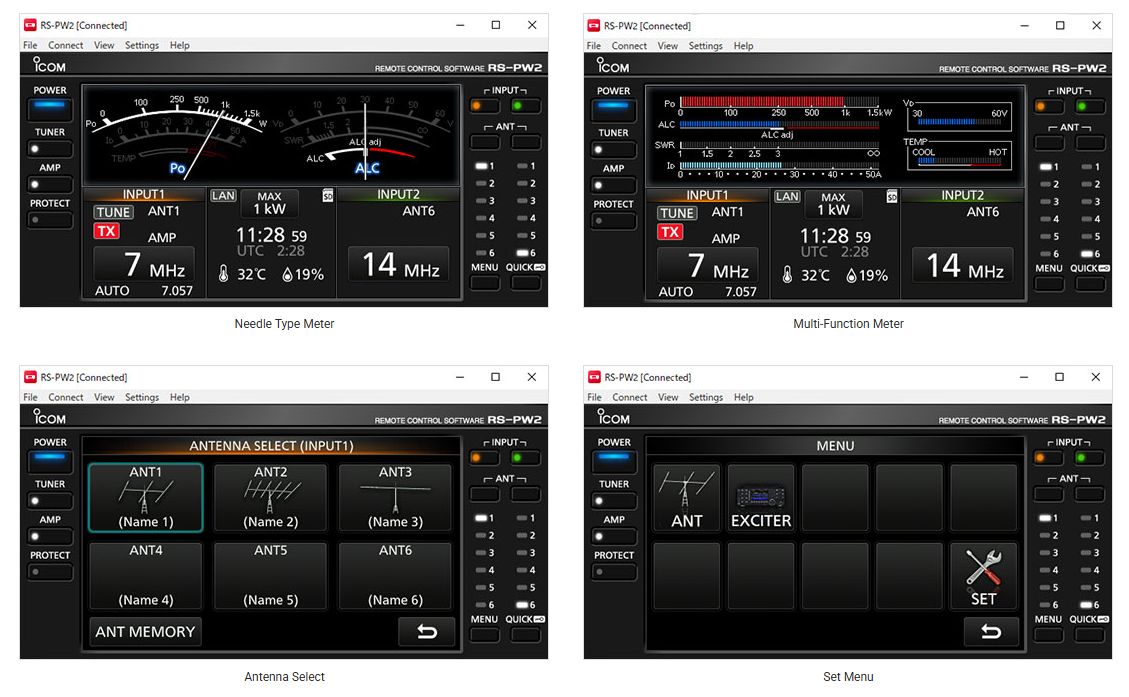1129x697 pixels.
Task: Click TEMP COOL/HOT gauge in Multi-Function Meter window
Action: (959, 154)
